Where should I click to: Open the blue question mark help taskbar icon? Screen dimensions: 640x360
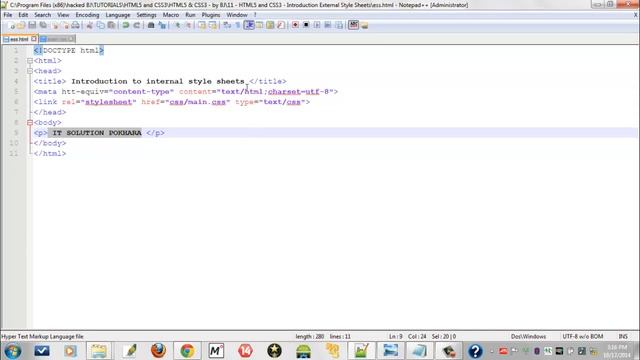tap(475, 351)
